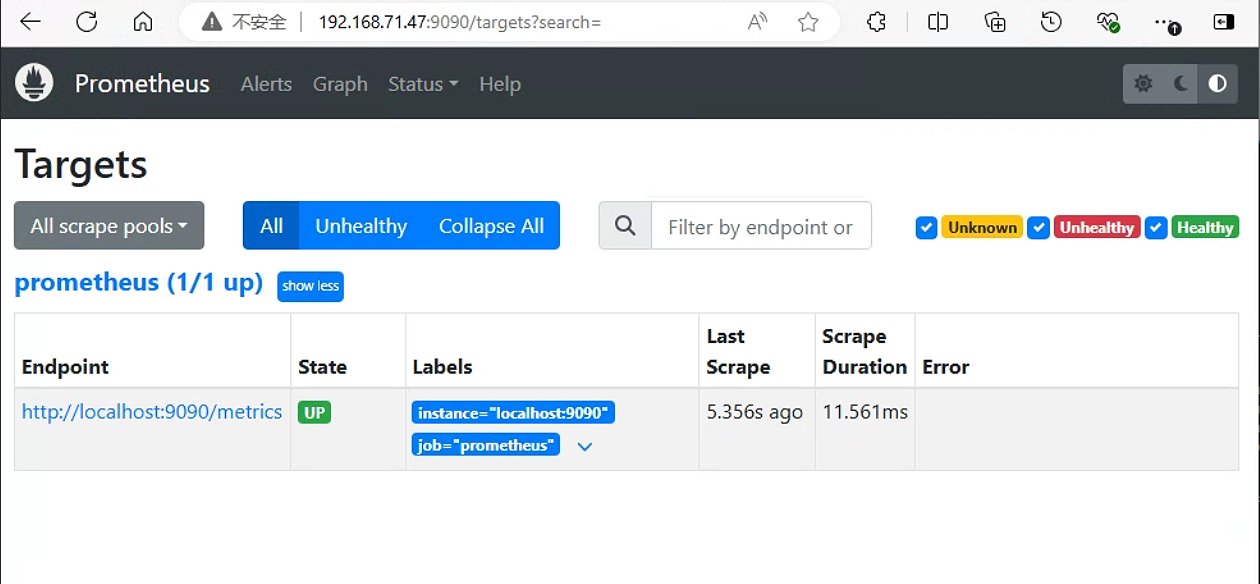This screenshot has width=1260, height=584.
Task: Go to browser home icon
Action: click(x=143, y=22)
